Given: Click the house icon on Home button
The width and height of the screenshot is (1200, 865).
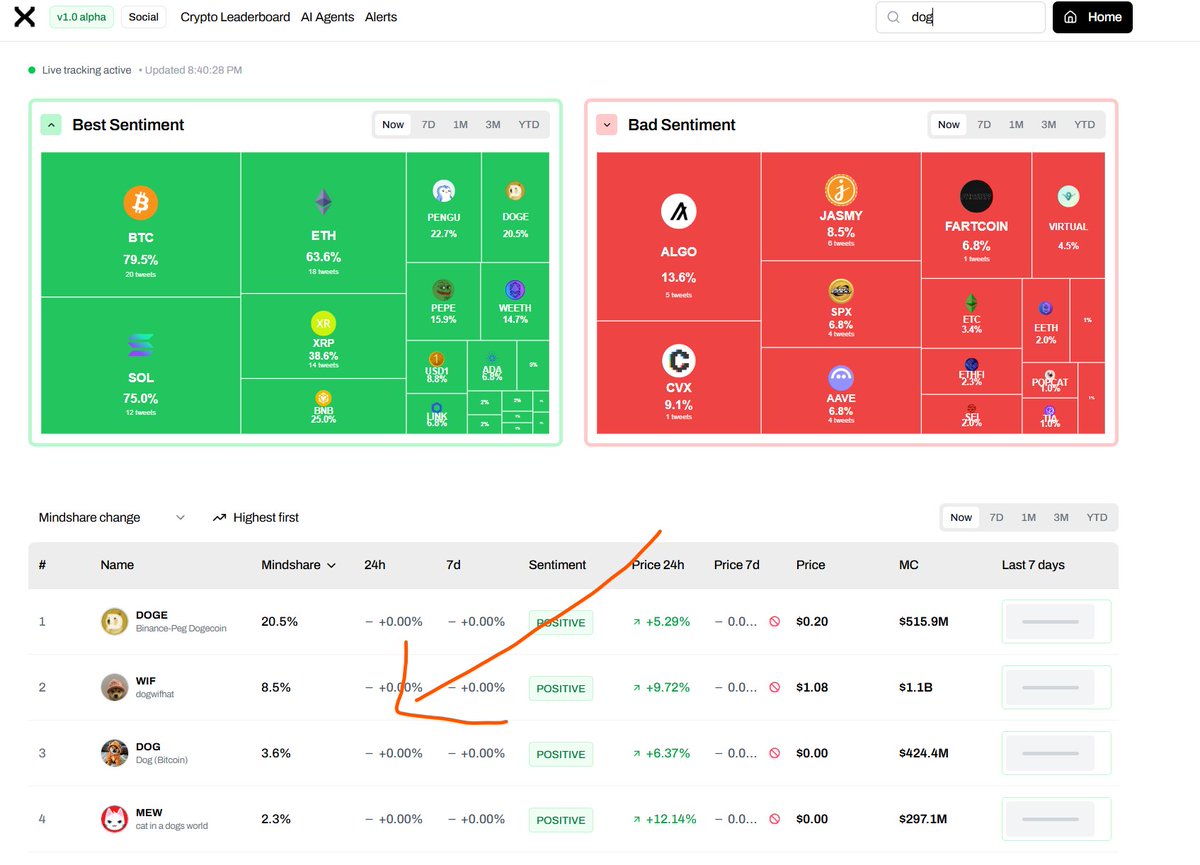Looking at the screenshot, I should coord(1071,17).
